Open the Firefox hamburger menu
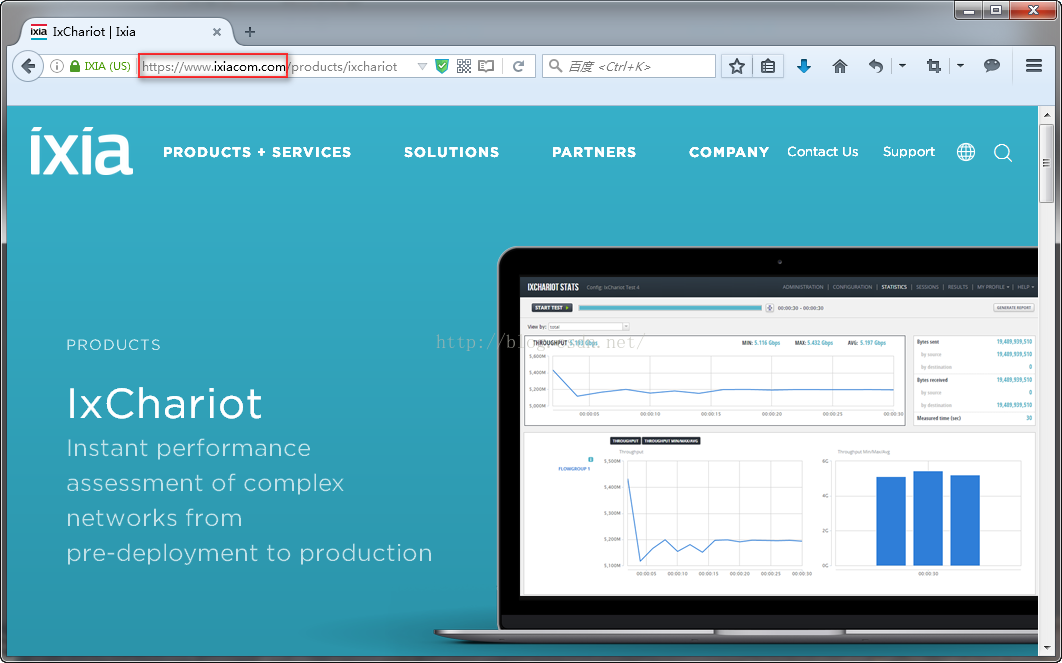1062x663 pixels. [1034, 66]
